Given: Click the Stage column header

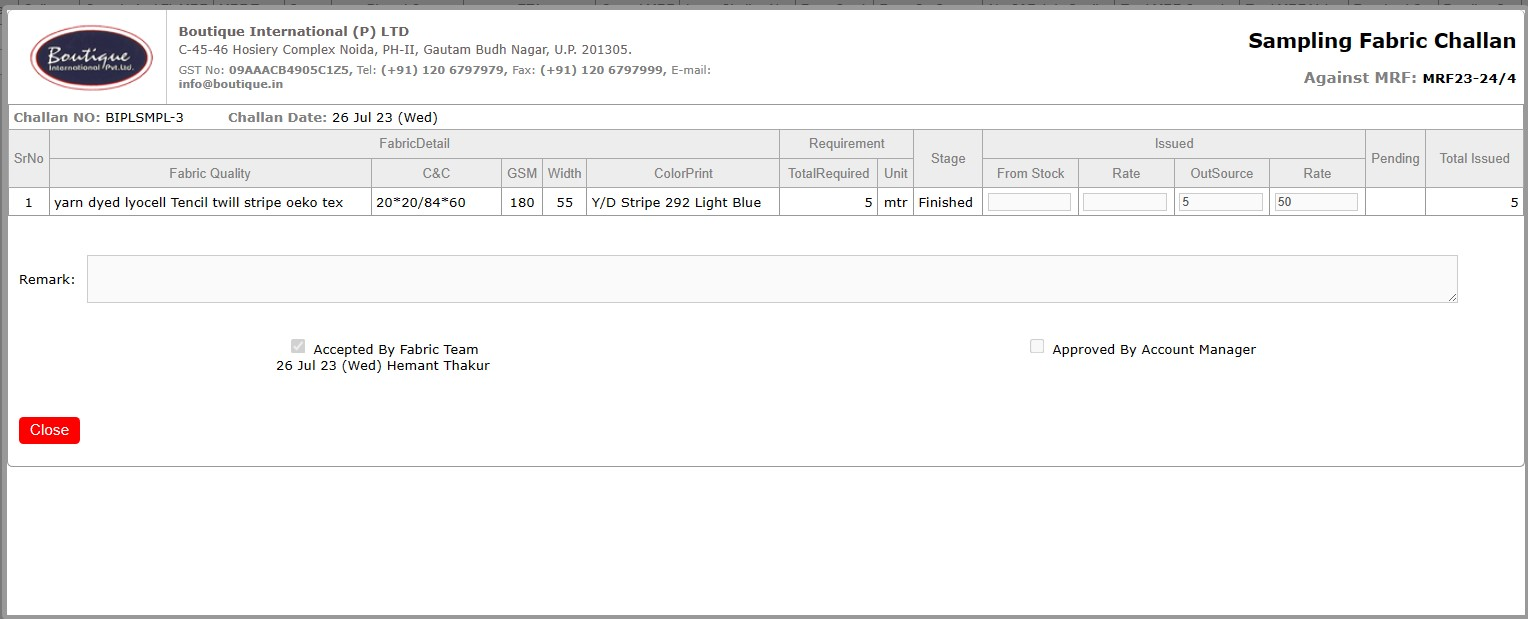Looking at the screenshot, I should pos(948,158).
